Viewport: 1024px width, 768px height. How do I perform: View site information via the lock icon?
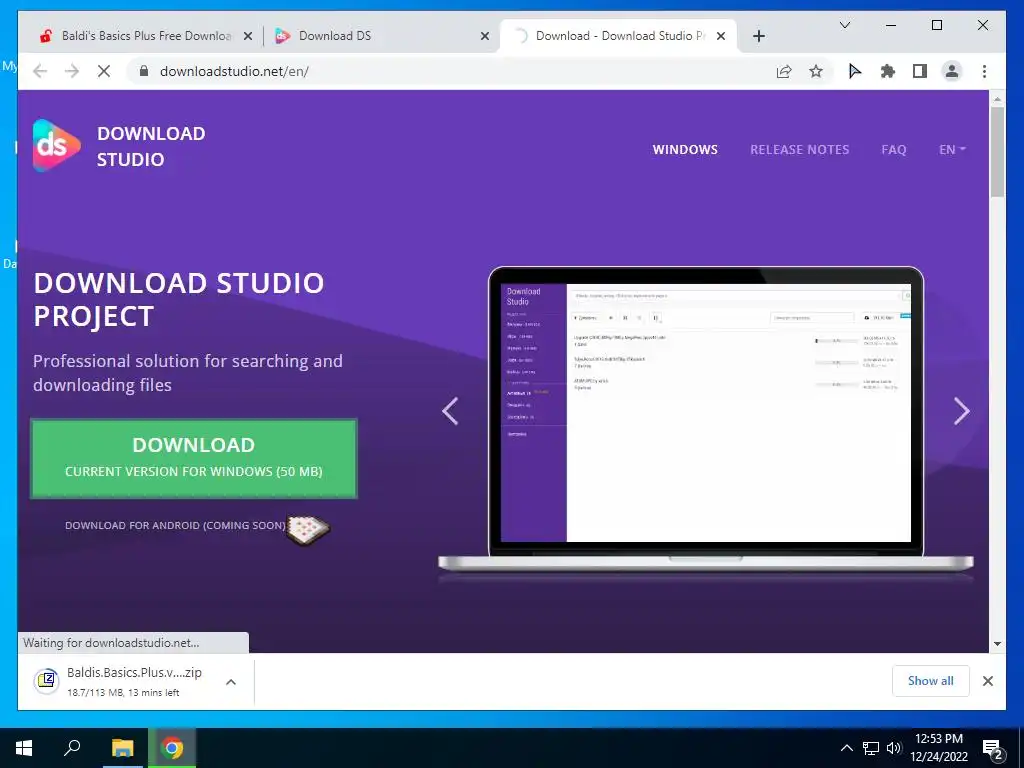coord(144,71)
